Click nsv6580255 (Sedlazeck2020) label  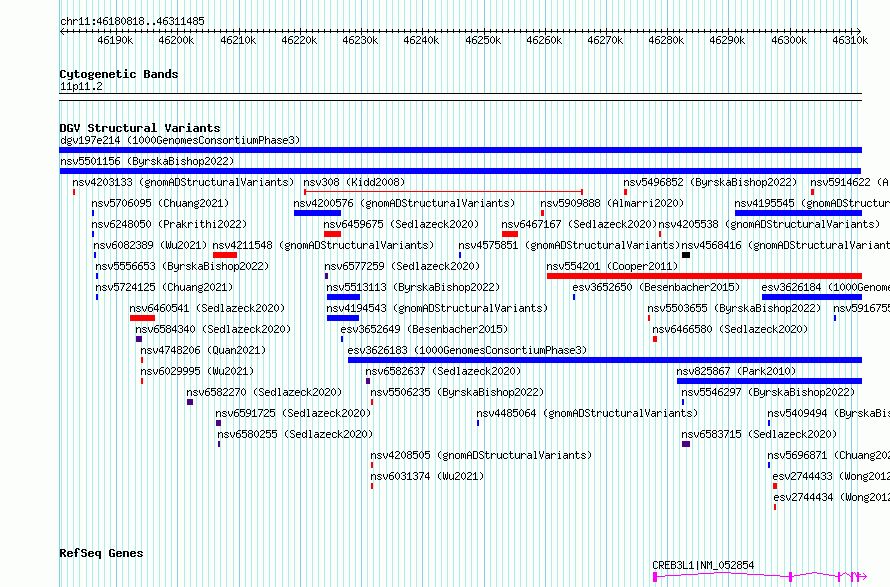[295, 434]
